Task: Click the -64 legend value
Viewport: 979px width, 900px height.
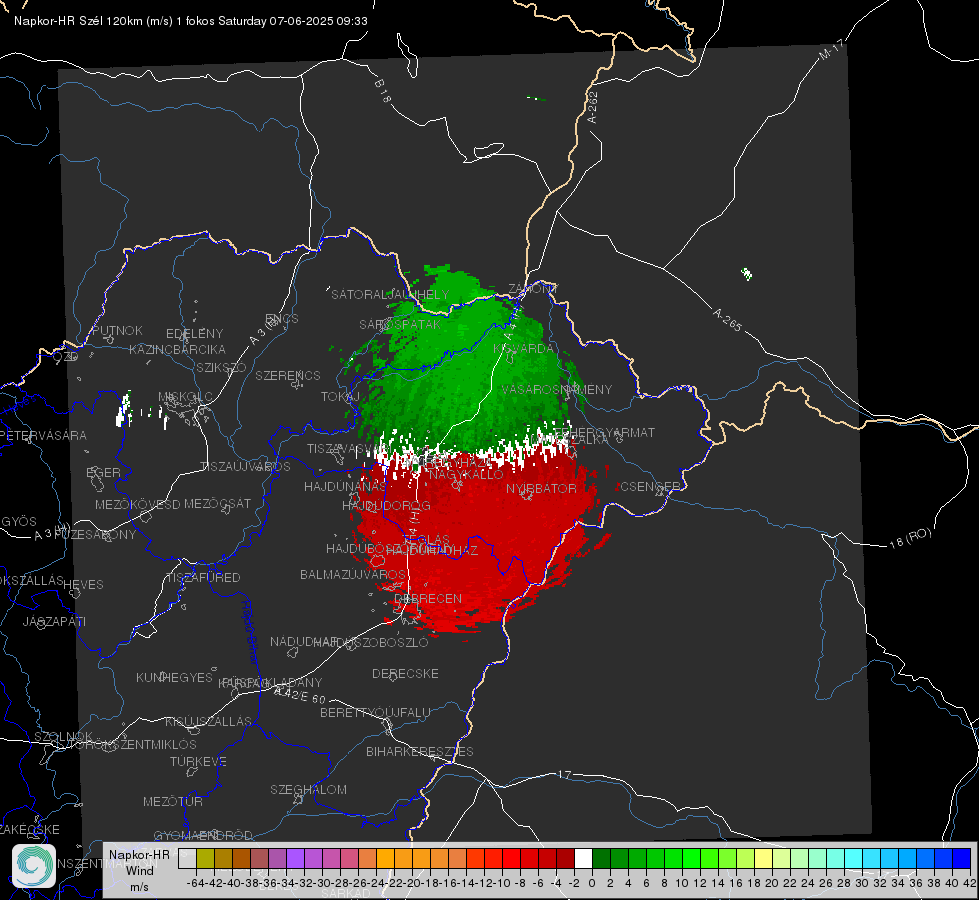Action: pyautogui.click(x=195, y=883)
